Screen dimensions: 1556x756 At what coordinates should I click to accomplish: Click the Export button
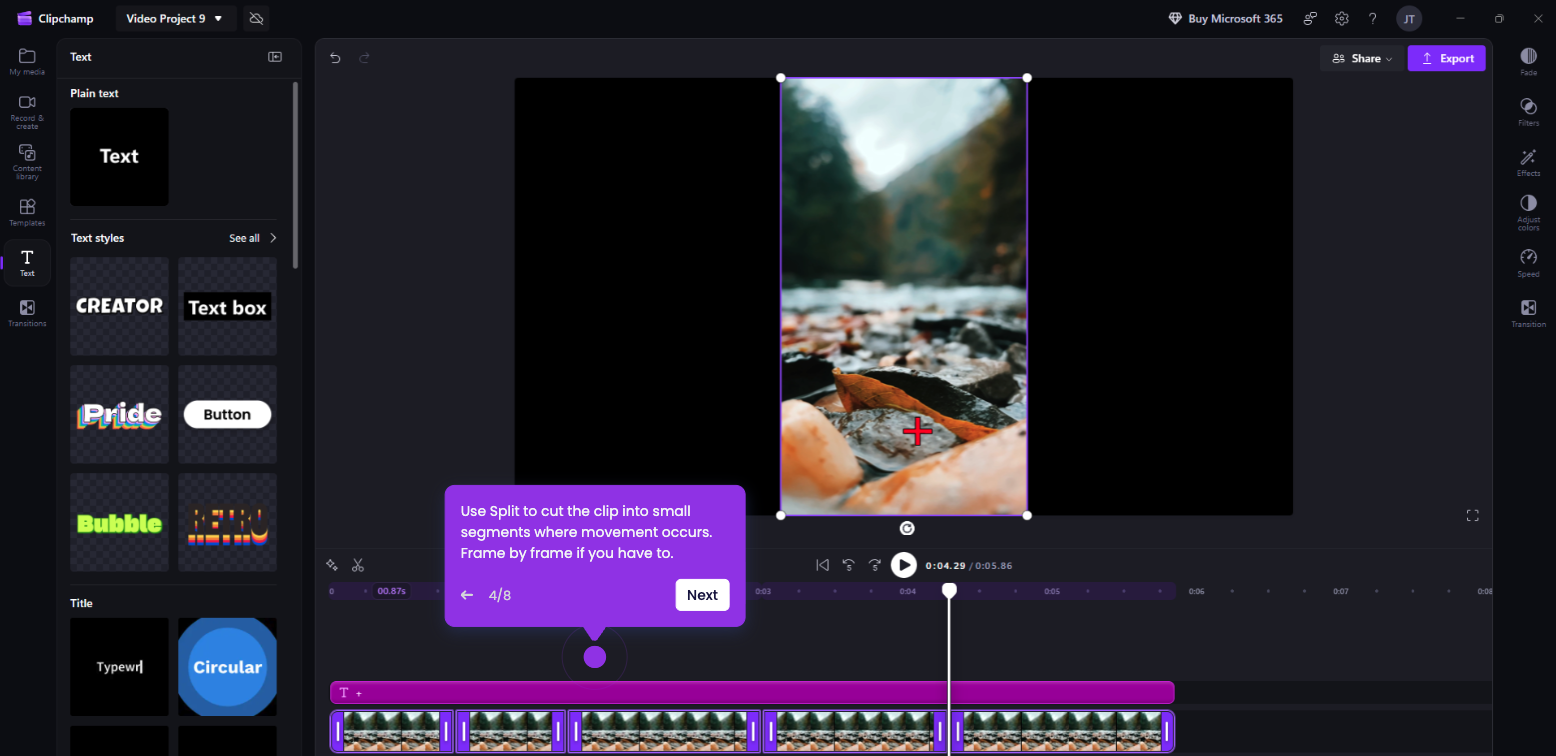1446,58
